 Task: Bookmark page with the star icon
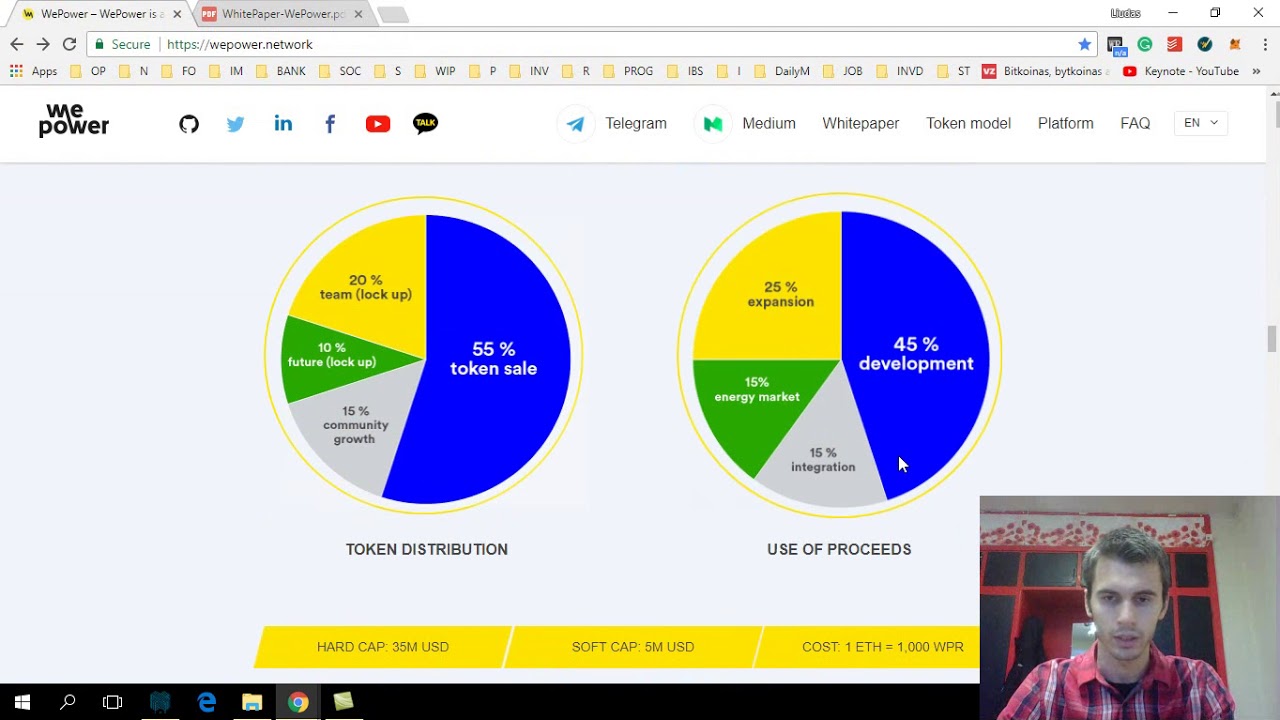pos(1084,44)
